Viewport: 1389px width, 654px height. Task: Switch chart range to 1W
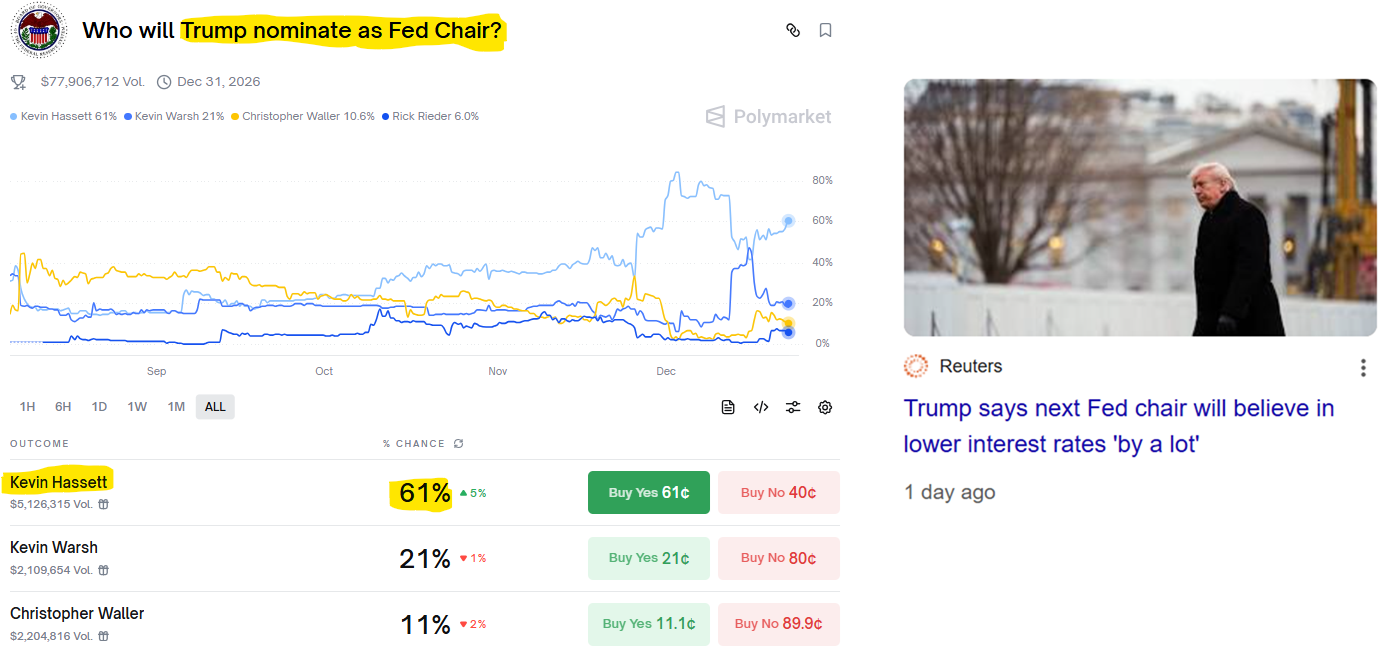[137, 407]
